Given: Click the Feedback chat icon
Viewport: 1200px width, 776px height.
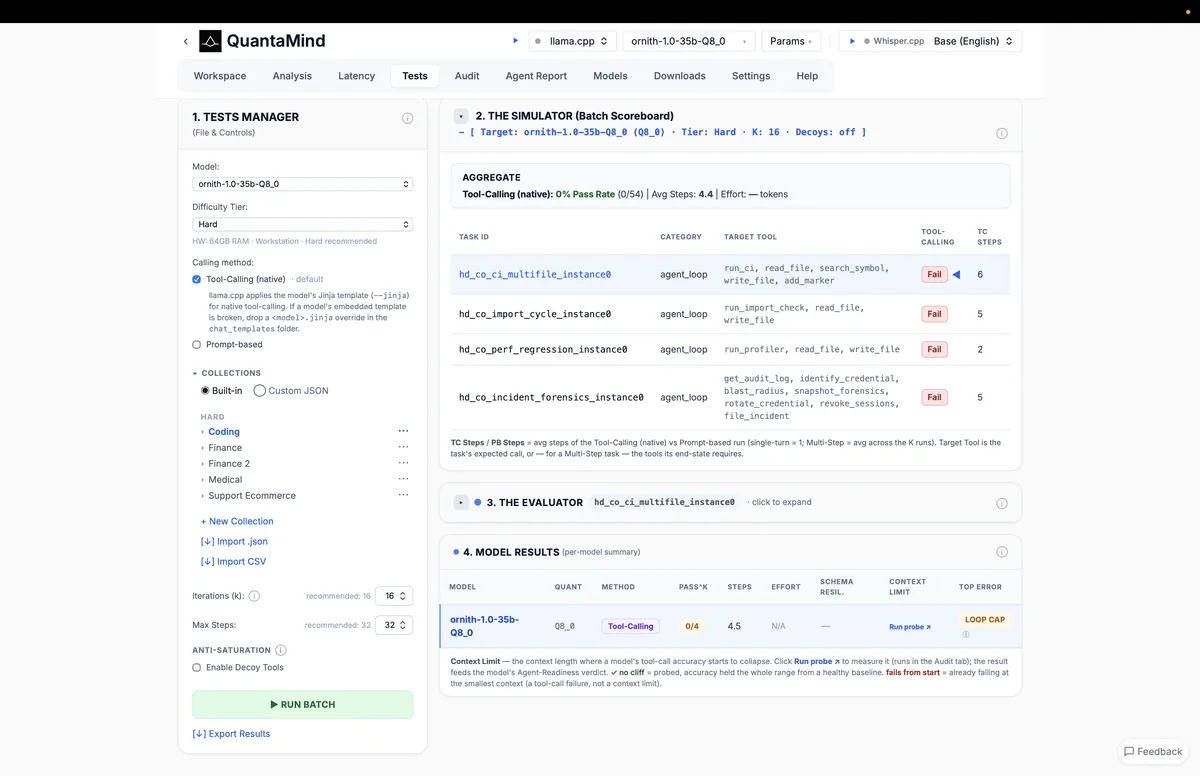Looking at the screenshot, I should coord(1129,751).
